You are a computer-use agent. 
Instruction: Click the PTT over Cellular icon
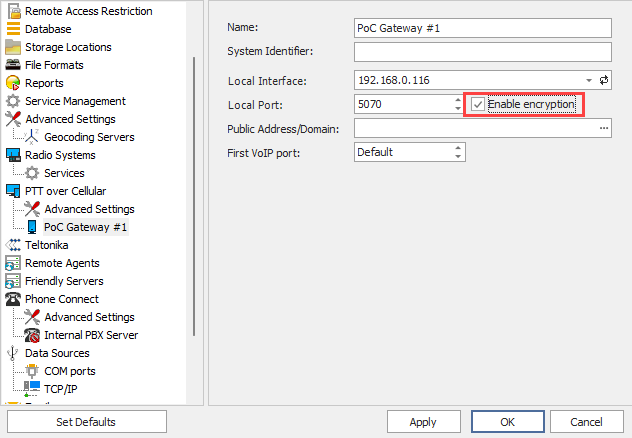[x=13, y=191]
